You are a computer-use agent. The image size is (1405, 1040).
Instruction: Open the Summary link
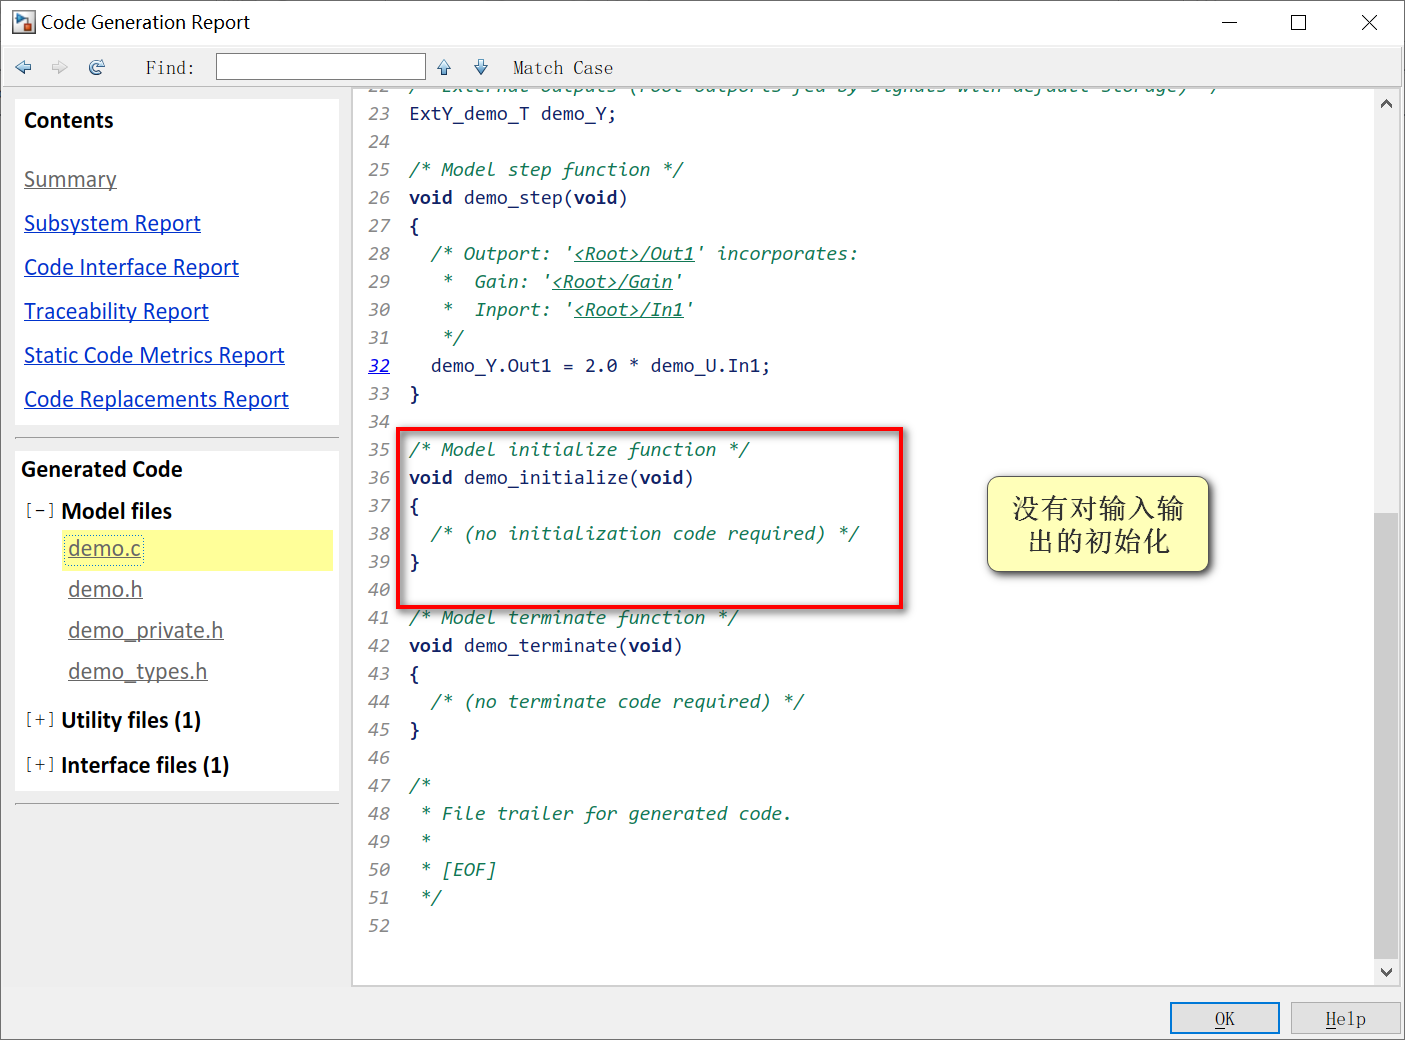click(x=70, y=180)
